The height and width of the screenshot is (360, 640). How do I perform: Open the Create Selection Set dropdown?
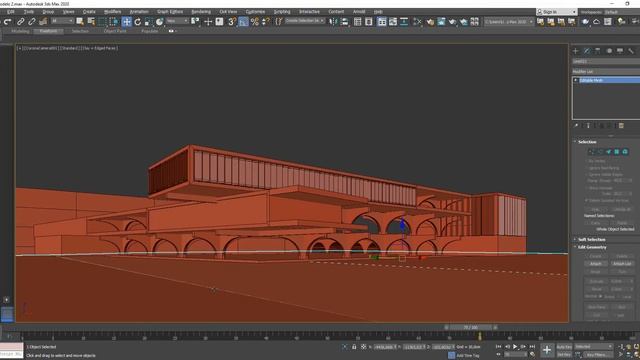pos(304,21)
